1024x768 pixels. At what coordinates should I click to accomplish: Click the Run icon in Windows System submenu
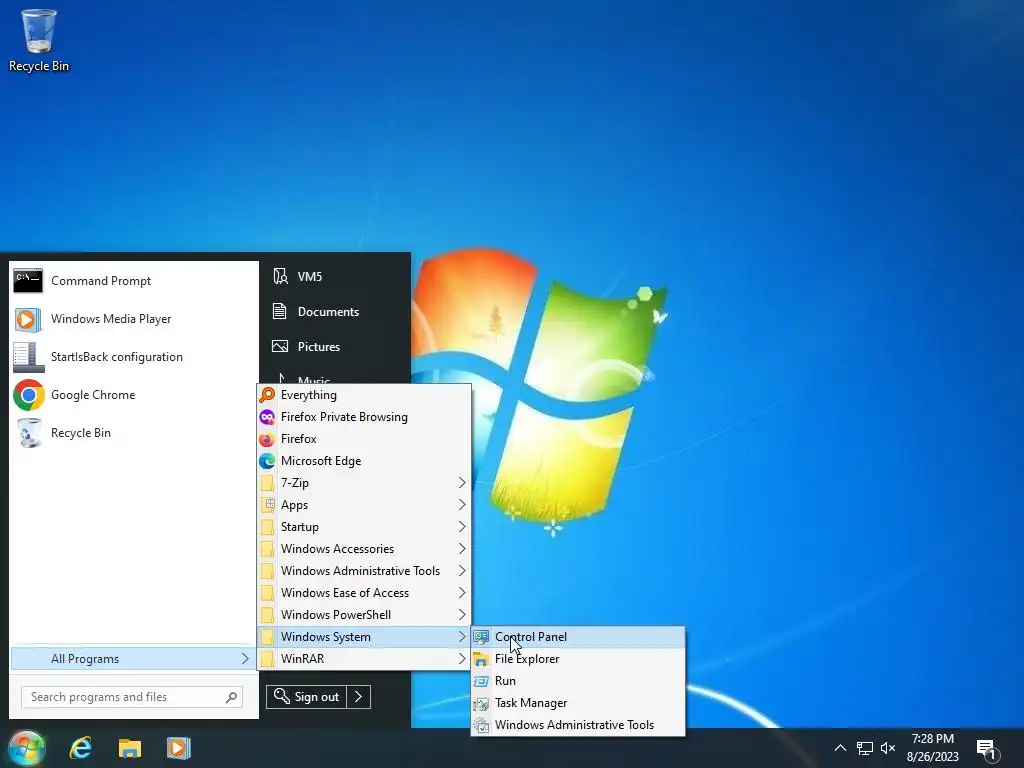[481, 681]
